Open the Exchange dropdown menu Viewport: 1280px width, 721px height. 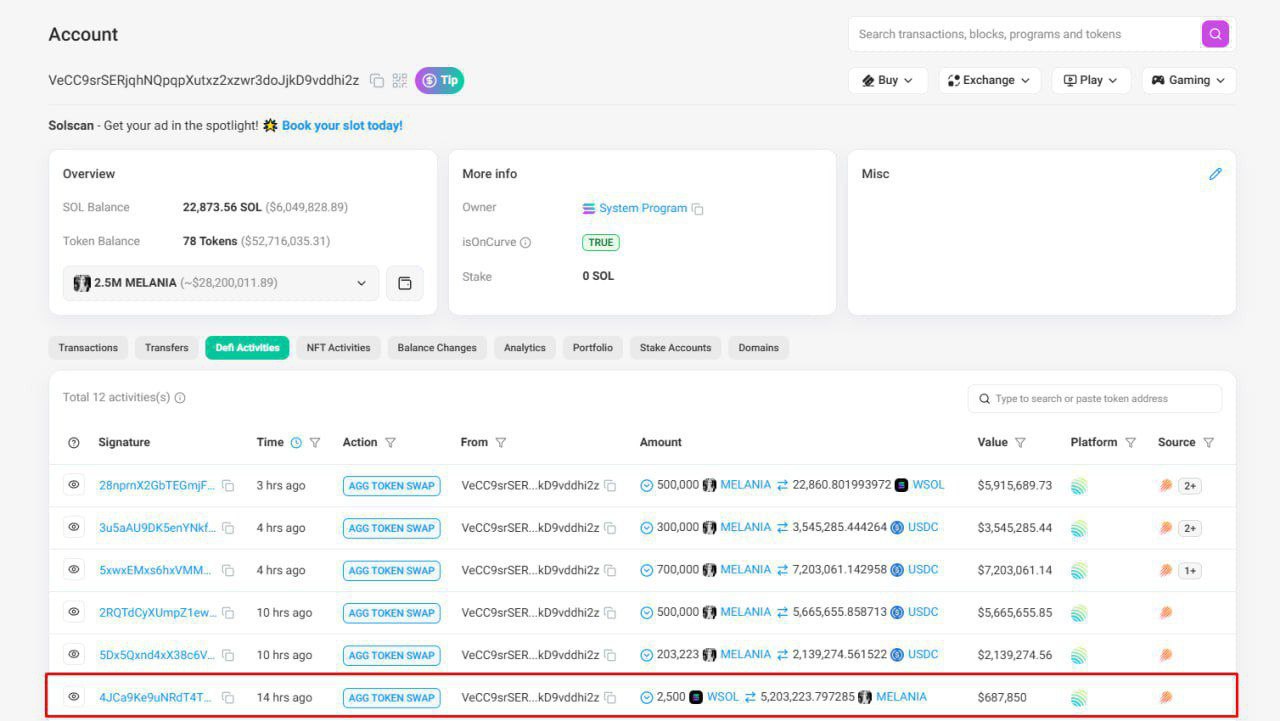(x=989, y=81)
